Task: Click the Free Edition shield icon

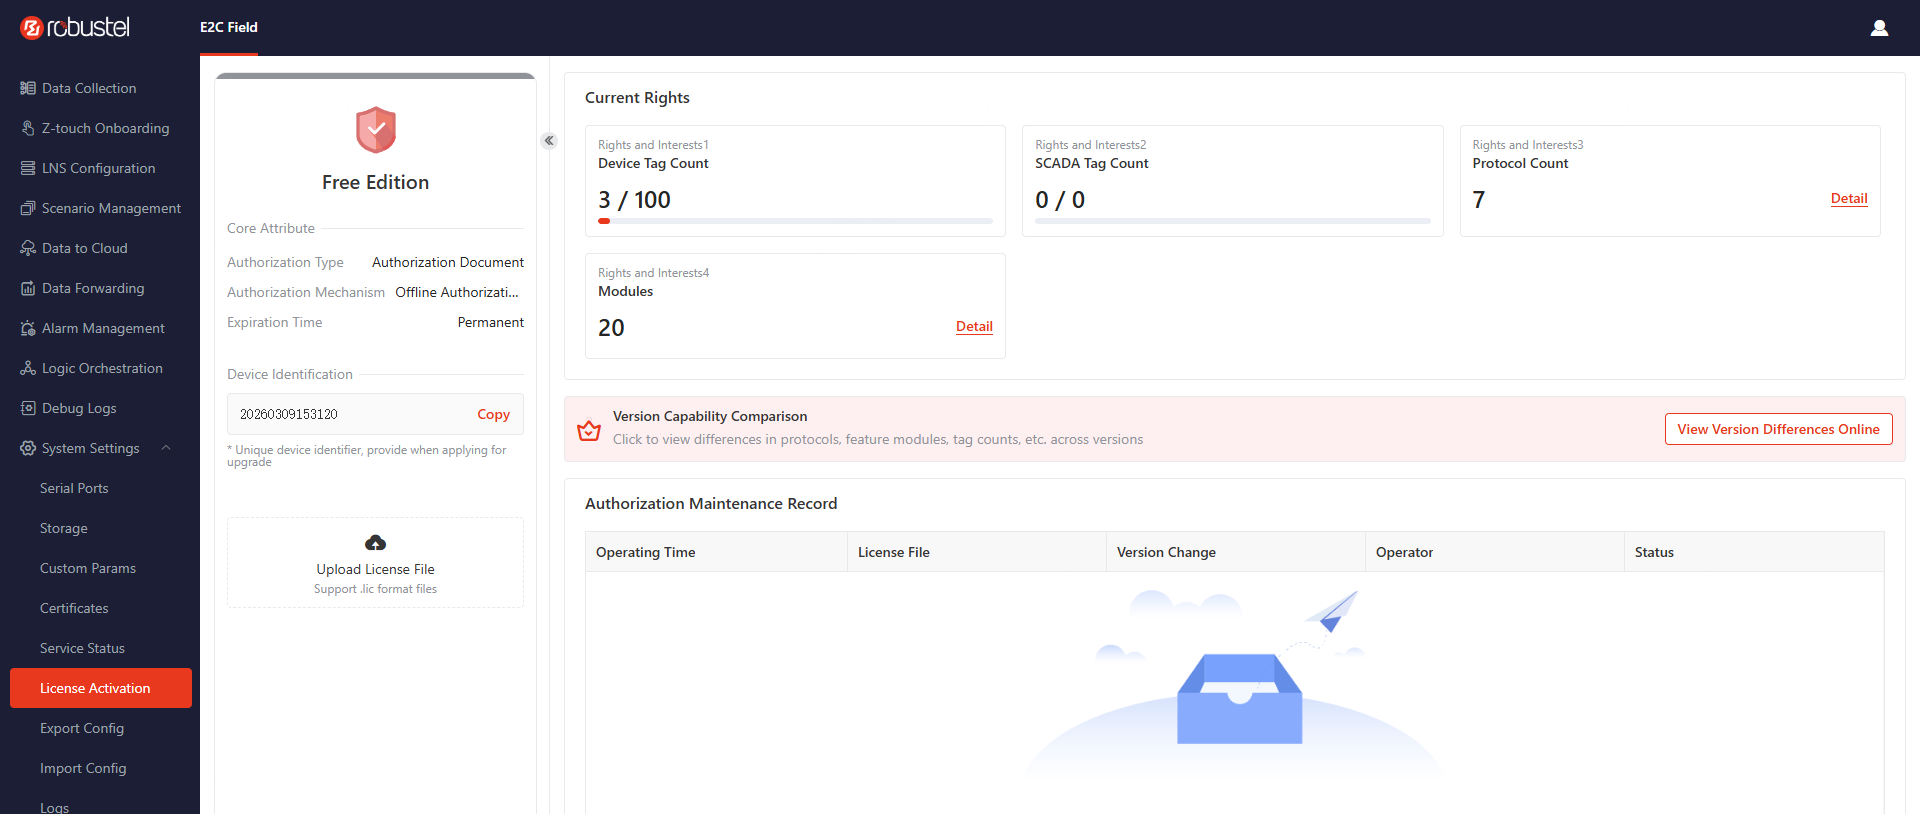Action: pos(376,130)
